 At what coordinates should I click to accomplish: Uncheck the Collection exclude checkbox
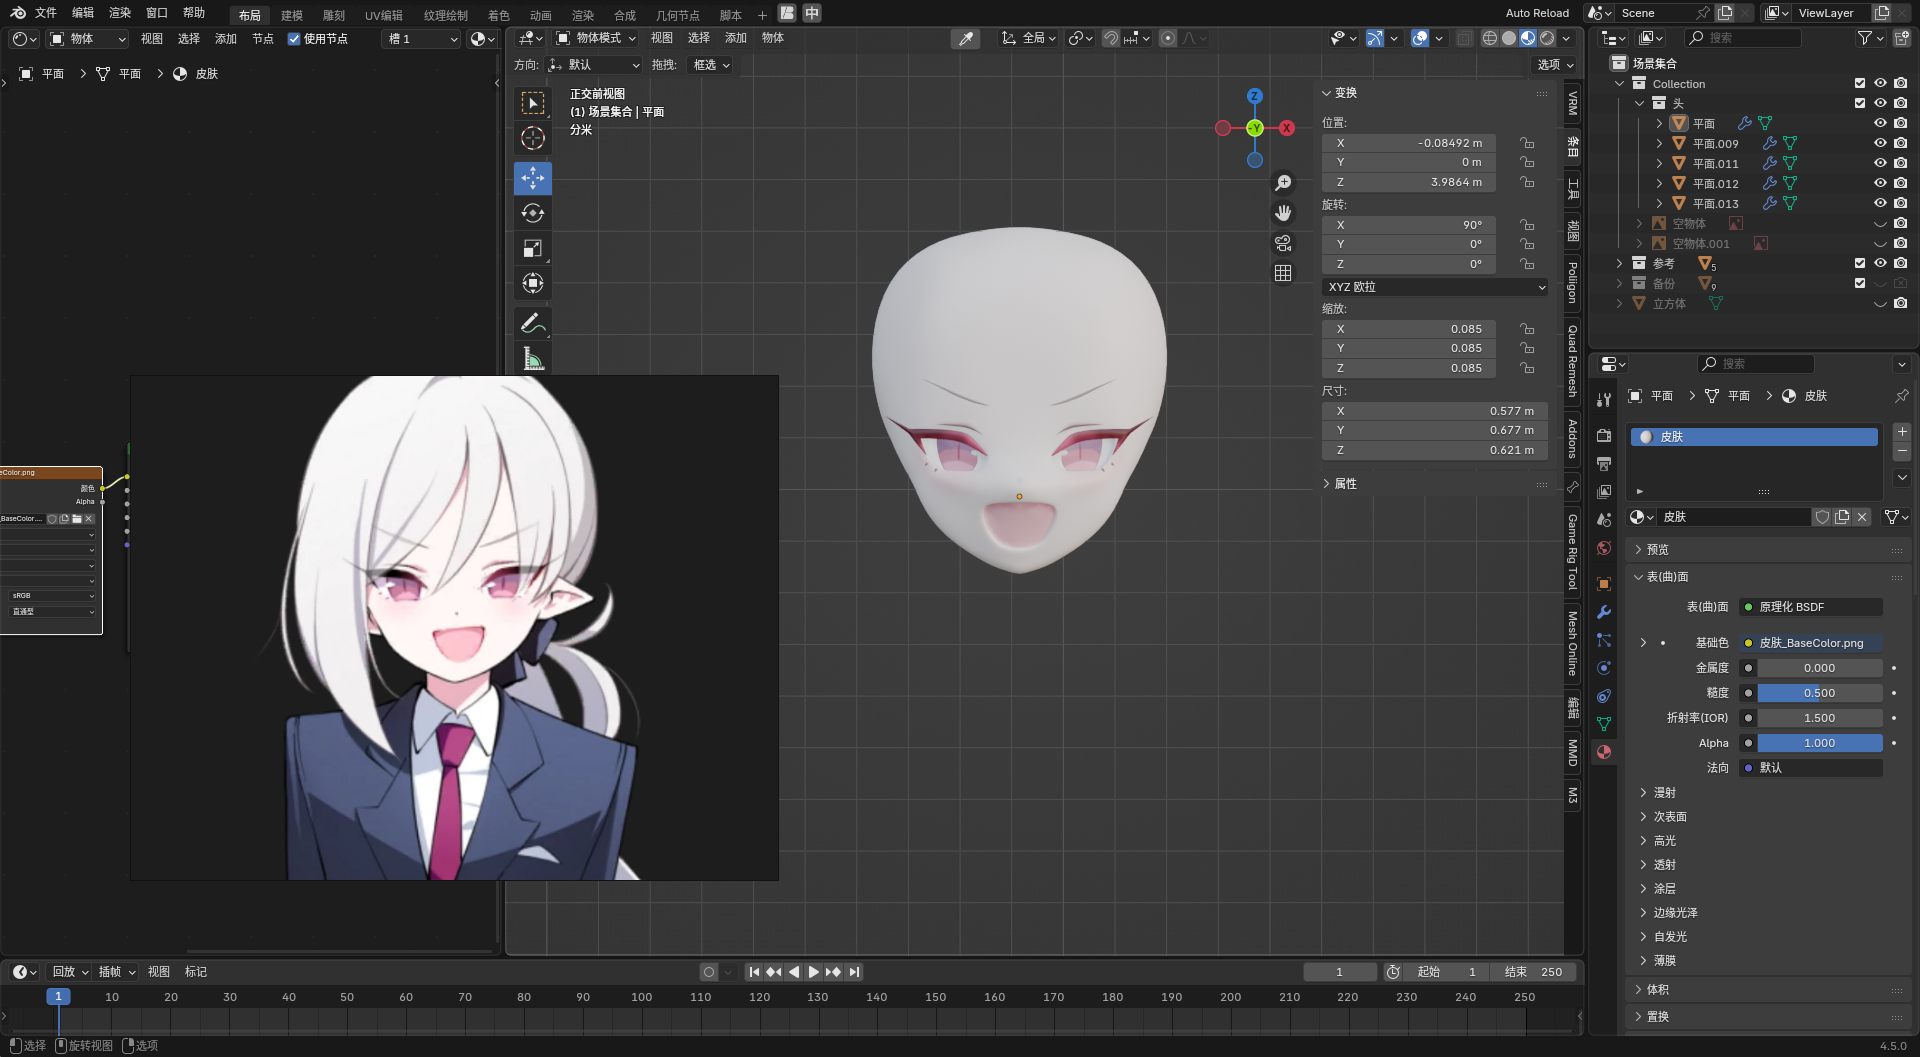1860,84
